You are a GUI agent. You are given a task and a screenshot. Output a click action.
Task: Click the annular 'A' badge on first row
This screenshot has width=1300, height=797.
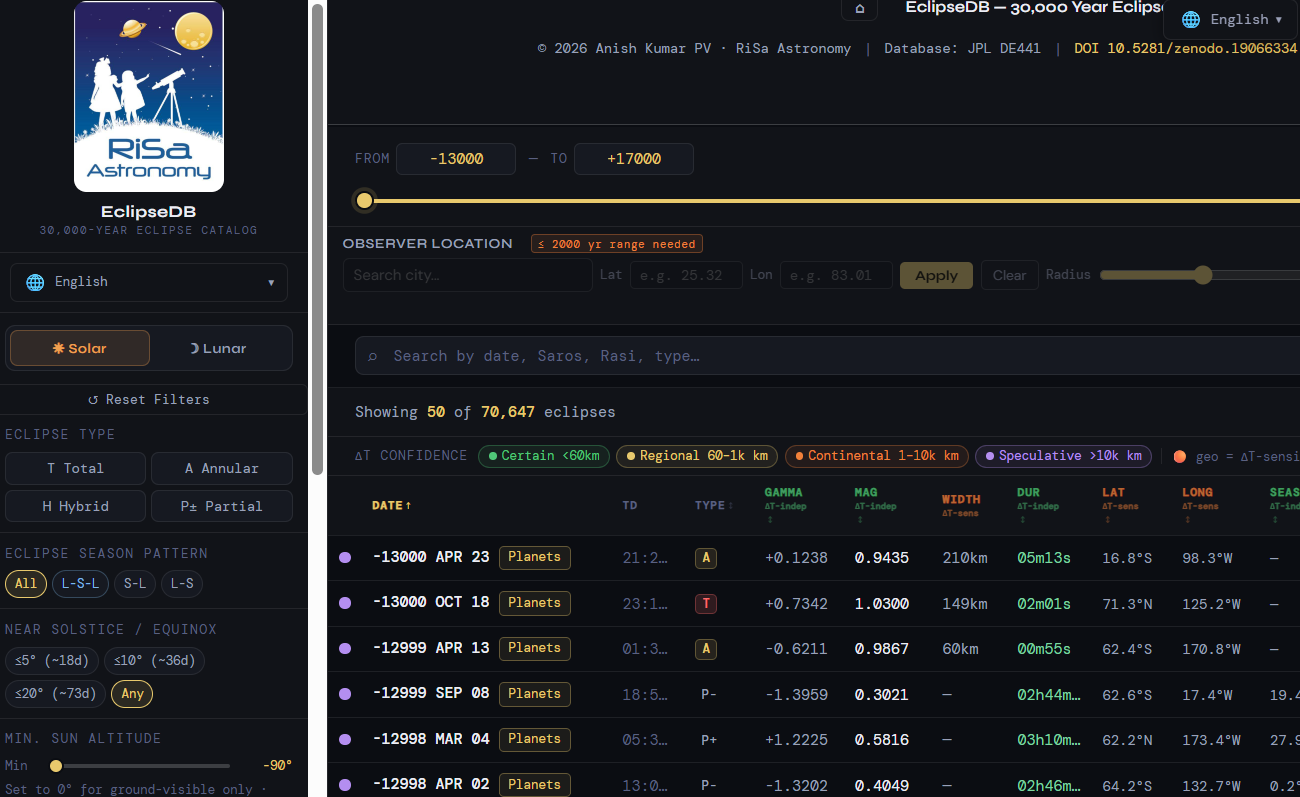pyautogui.click(x=706, y=558)
